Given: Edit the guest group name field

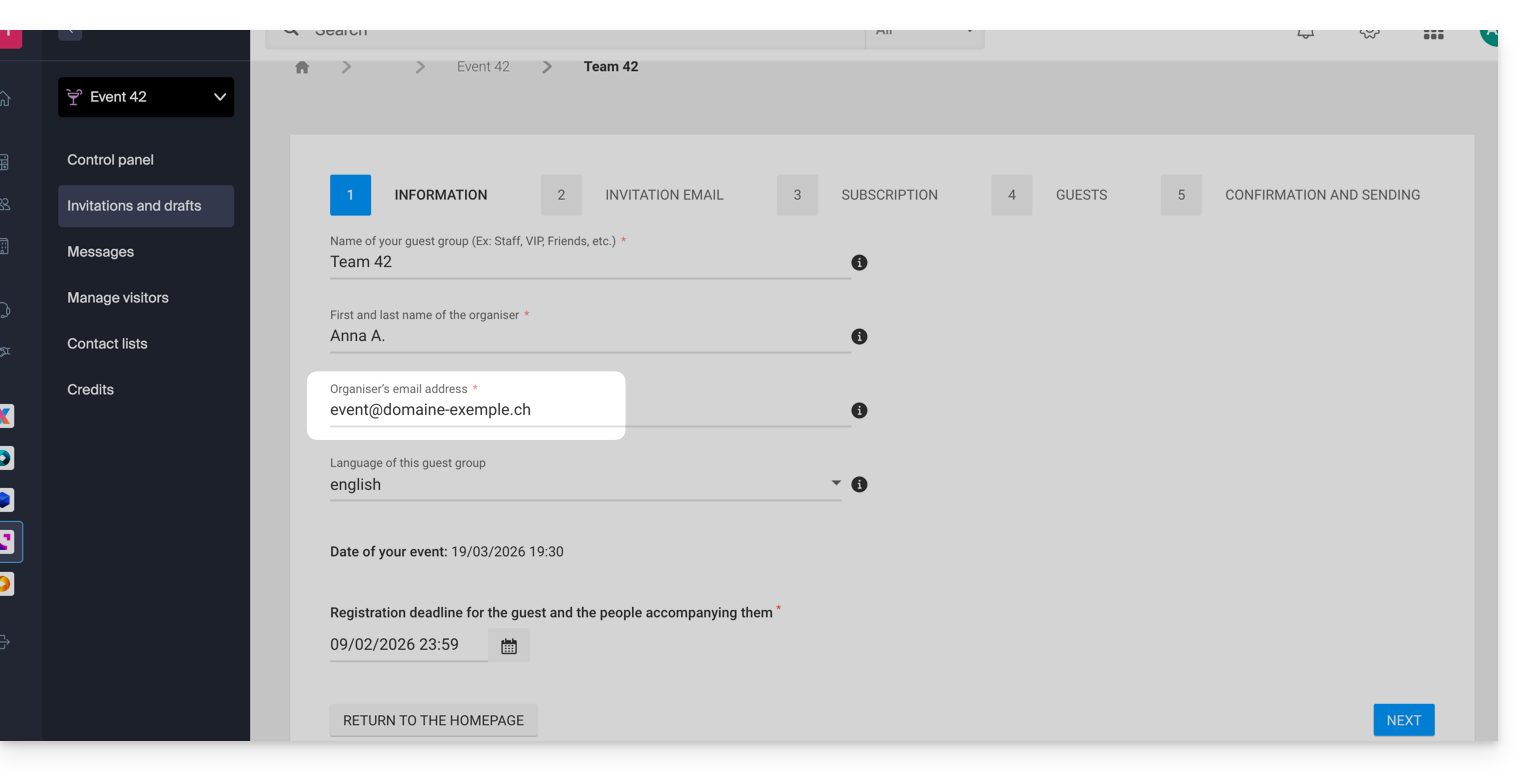Looking at the screenshot, I should pos(590,263).
